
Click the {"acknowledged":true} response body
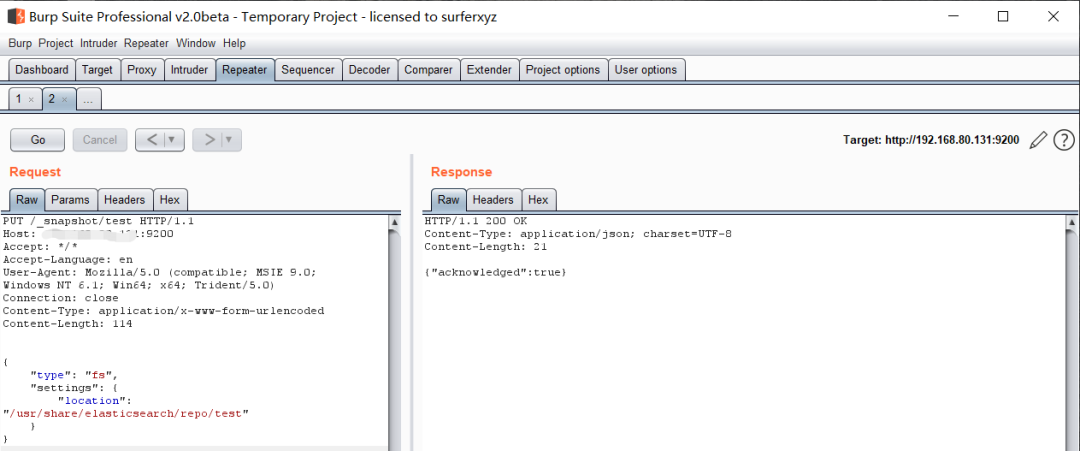click(495, 273)
